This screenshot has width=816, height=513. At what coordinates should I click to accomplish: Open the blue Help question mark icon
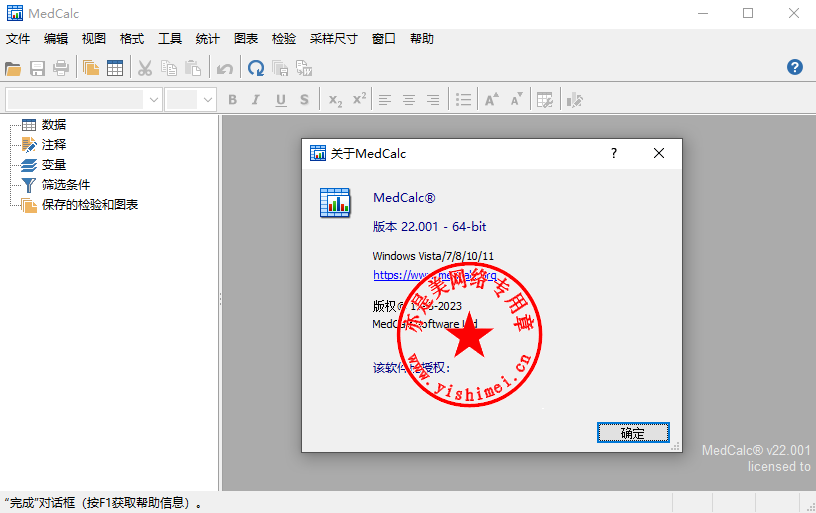(x=795, y=67)
